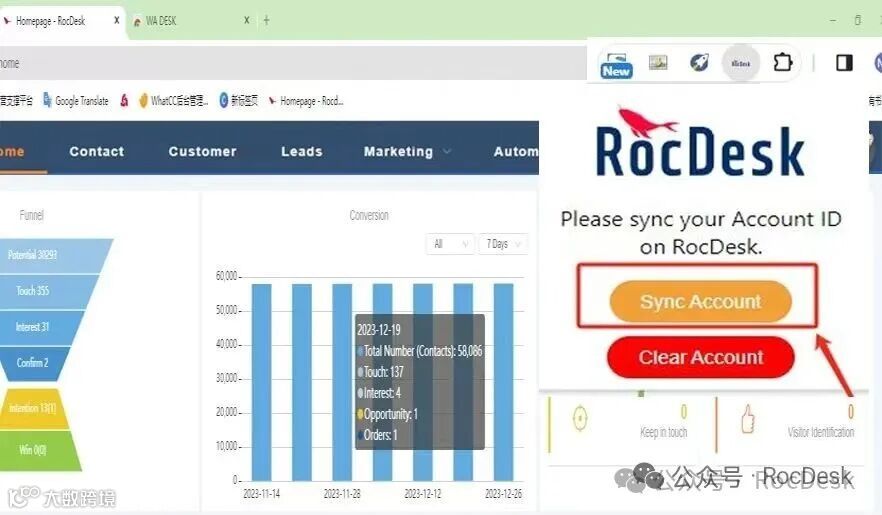Open the Leads menu
The image size is (882, 515).
pos(302,151)
